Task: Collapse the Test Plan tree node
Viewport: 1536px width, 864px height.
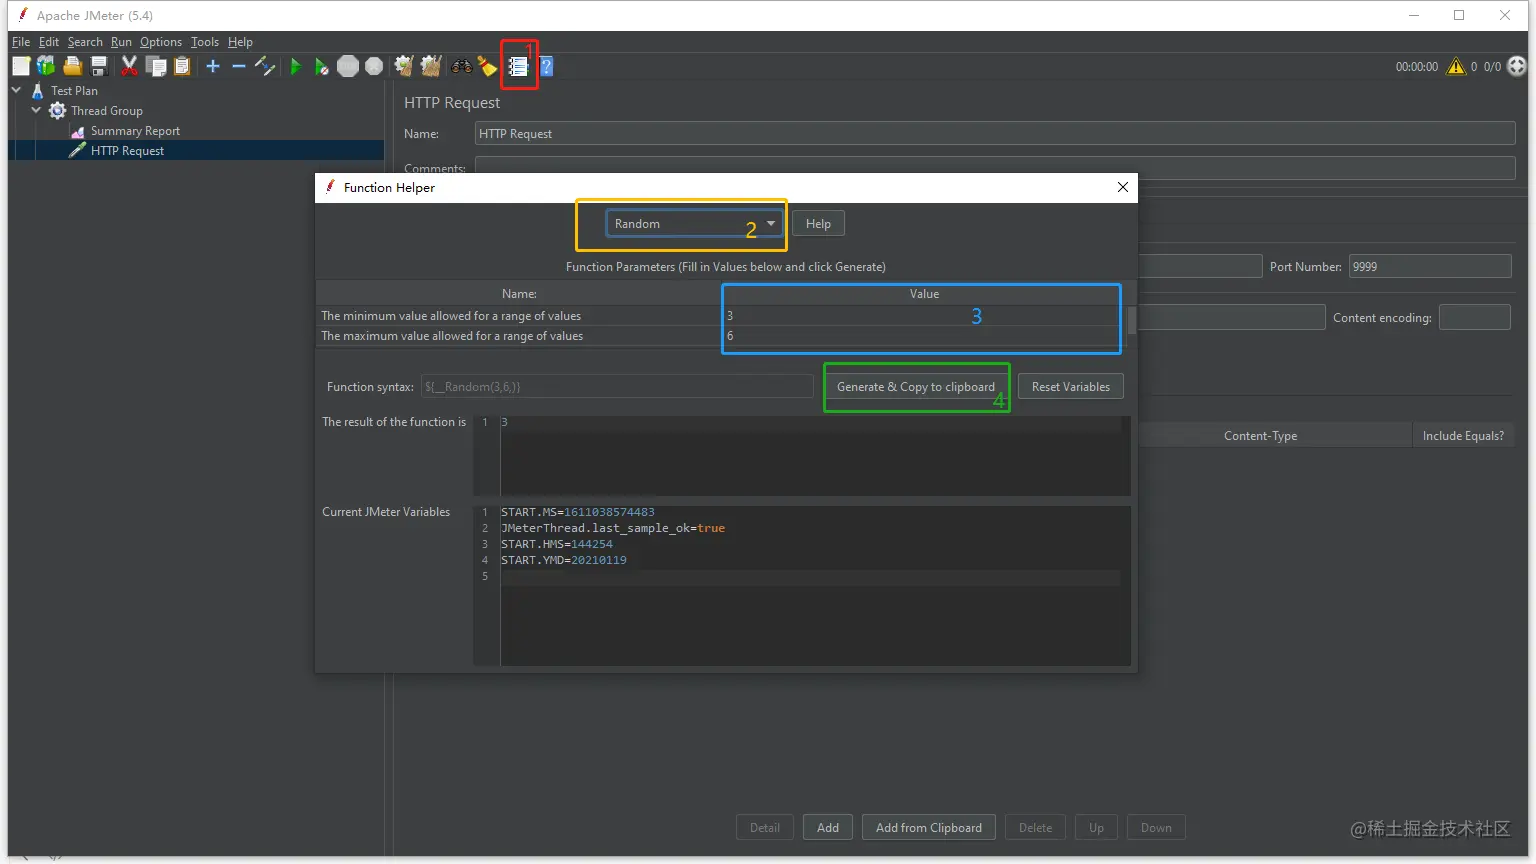Action: click(16, 90)
